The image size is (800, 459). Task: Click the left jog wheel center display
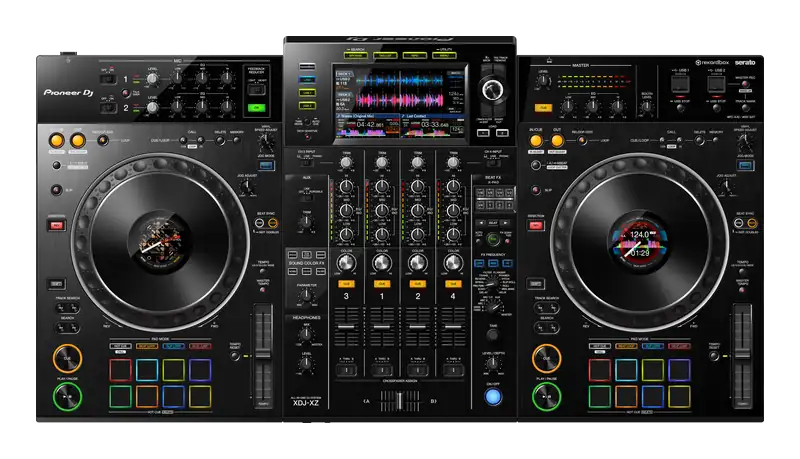tap(160, 242)
